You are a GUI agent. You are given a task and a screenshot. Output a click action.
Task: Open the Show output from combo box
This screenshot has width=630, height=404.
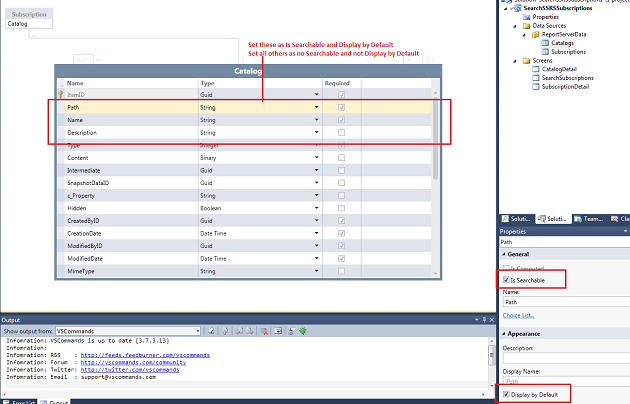(x=128, y=331)
